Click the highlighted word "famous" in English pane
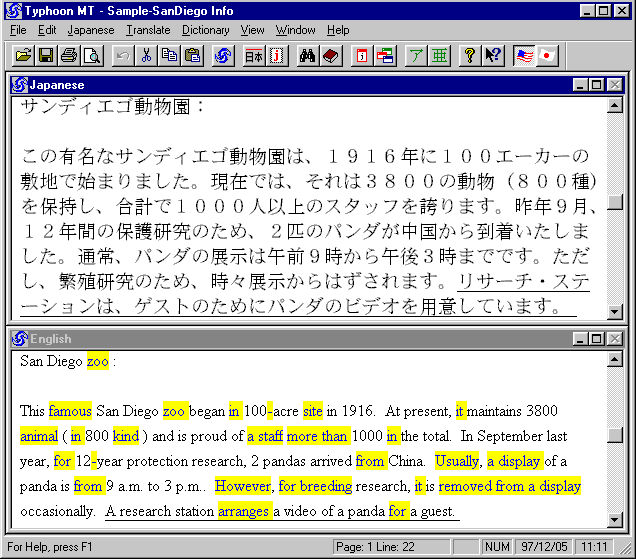The height and width of the screenshot is (559, 636). [x=70, y=411]
